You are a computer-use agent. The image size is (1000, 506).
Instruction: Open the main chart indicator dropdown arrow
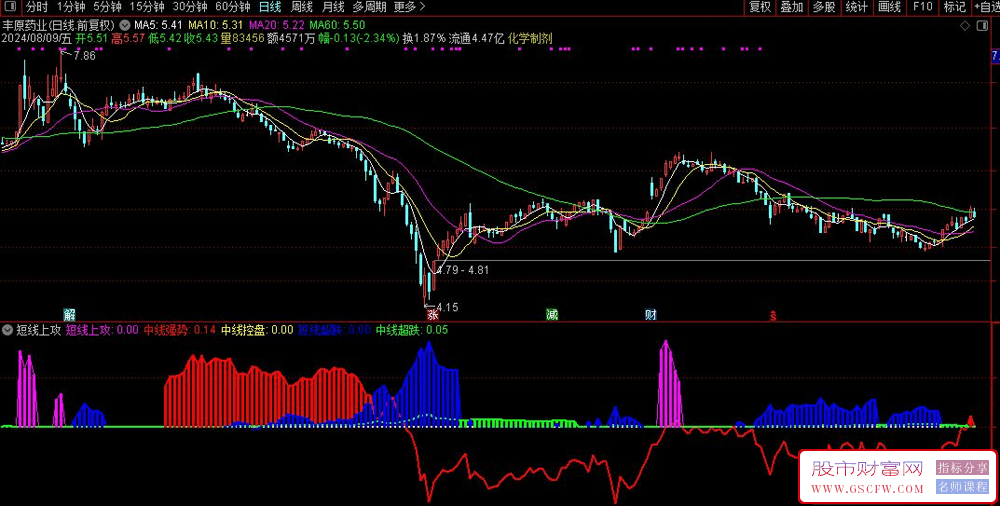(124, 26)
